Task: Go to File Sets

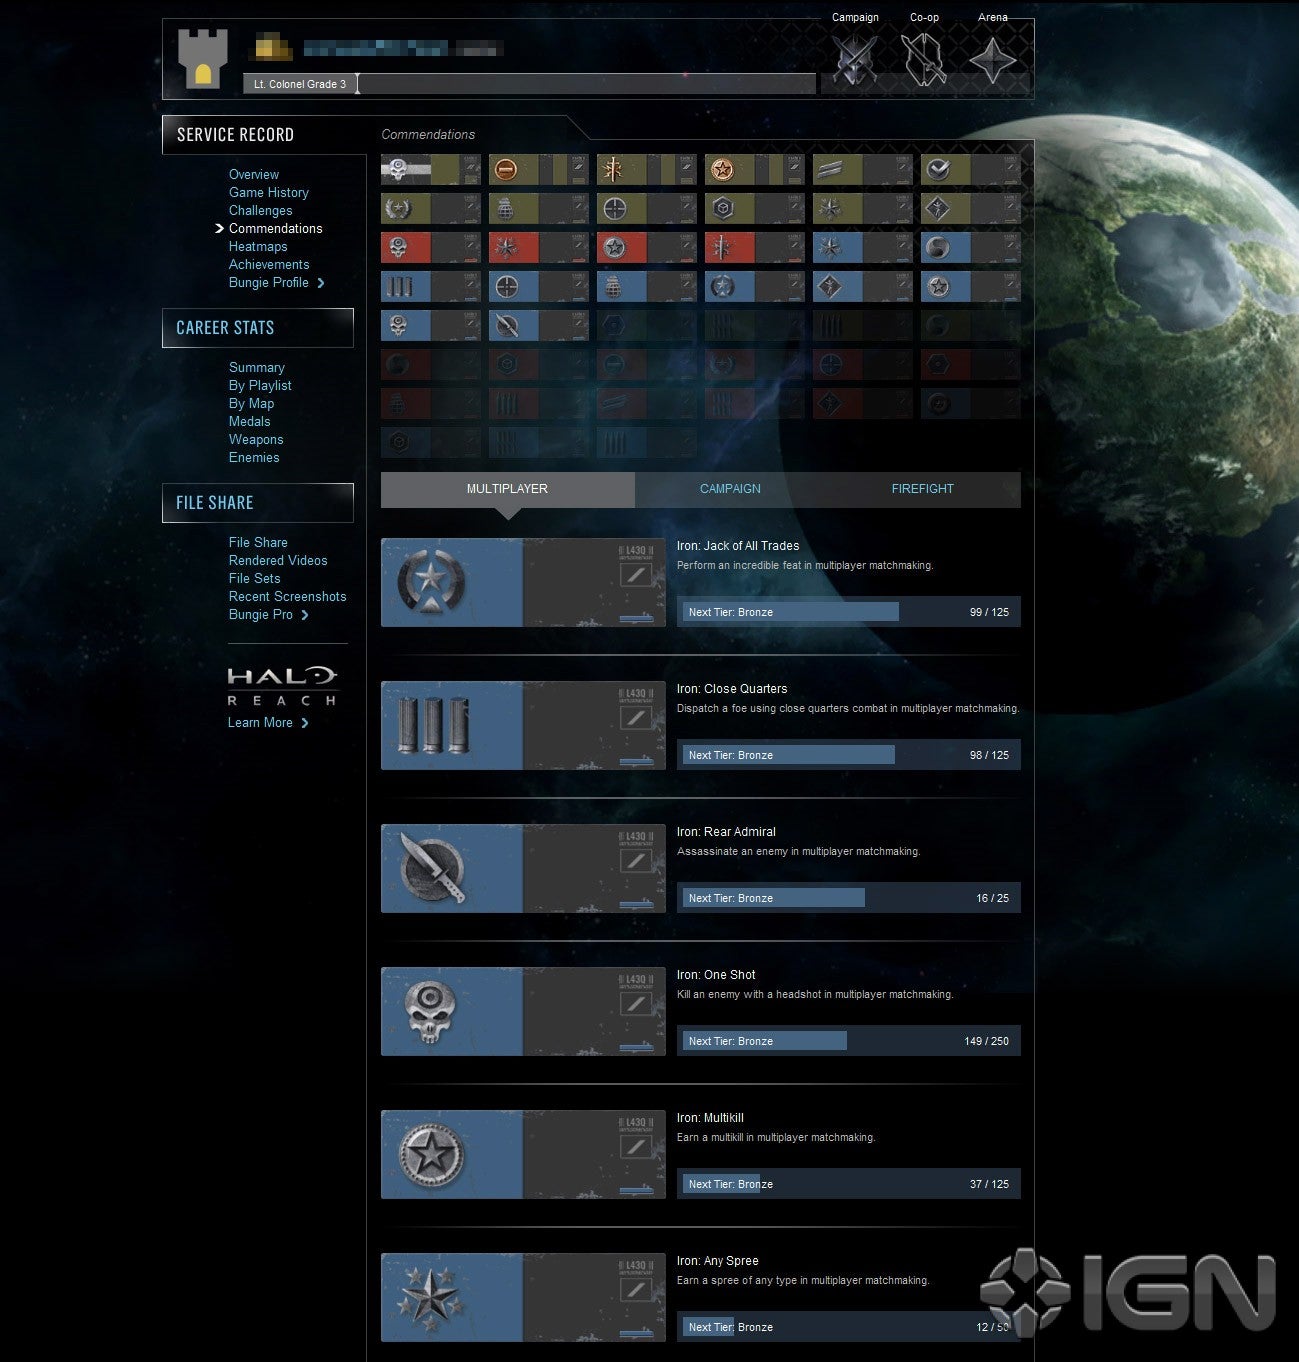Action: 255,579
